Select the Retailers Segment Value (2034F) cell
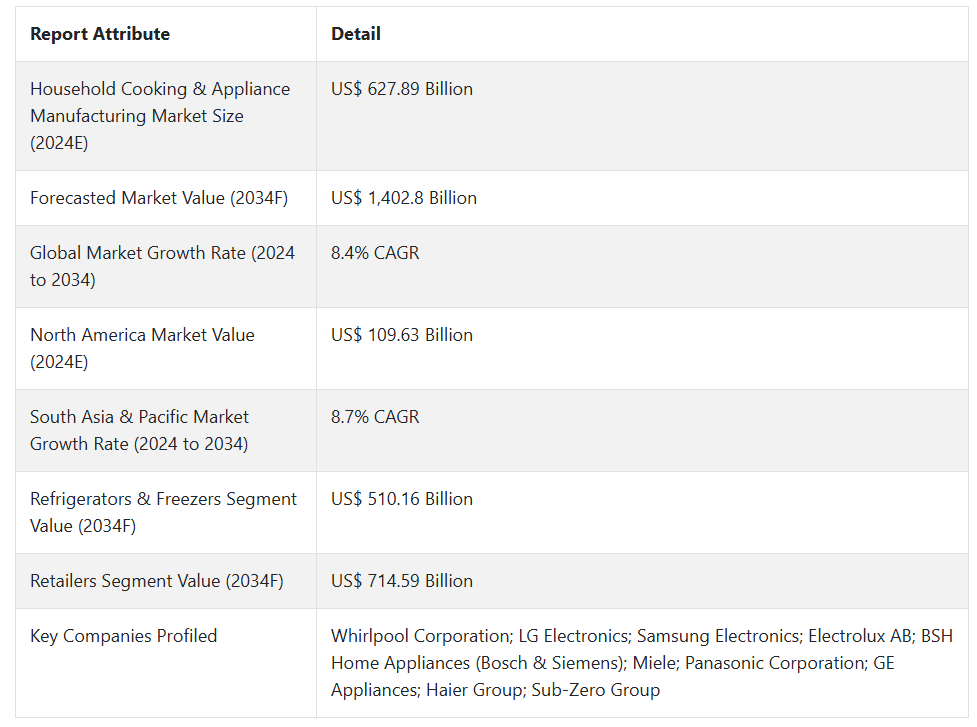The image size is (977, 727). [157, 581]
